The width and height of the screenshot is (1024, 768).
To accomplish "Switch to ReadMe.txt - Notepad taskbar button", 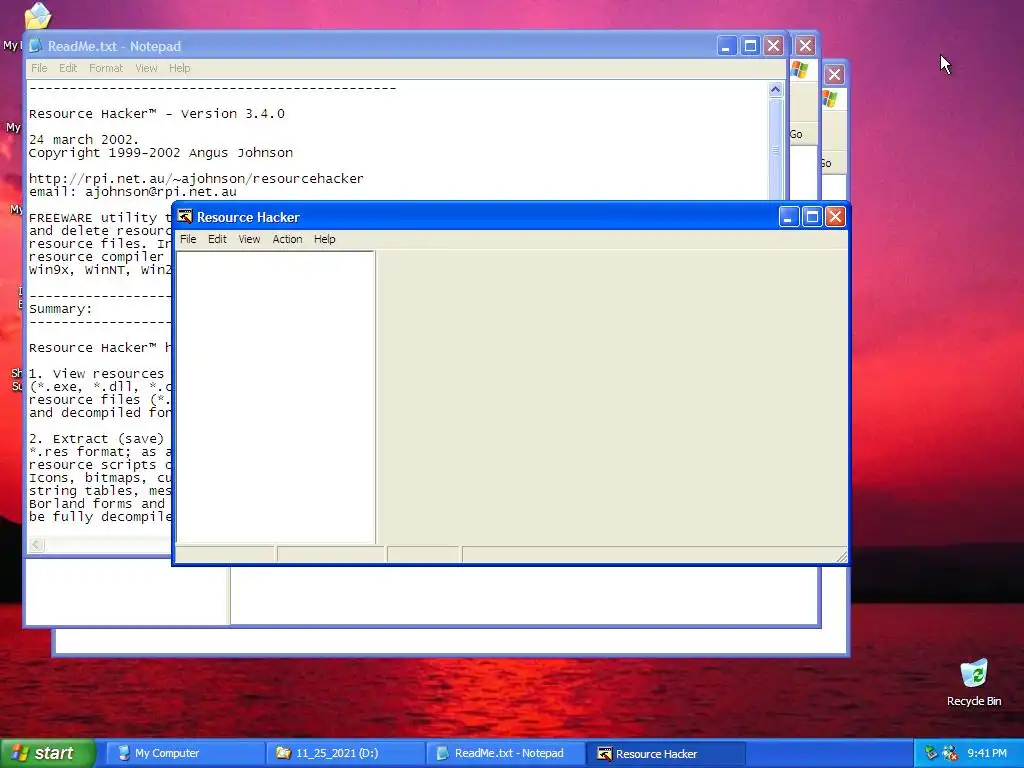I will pyautogui.click(x=505, y=753).
